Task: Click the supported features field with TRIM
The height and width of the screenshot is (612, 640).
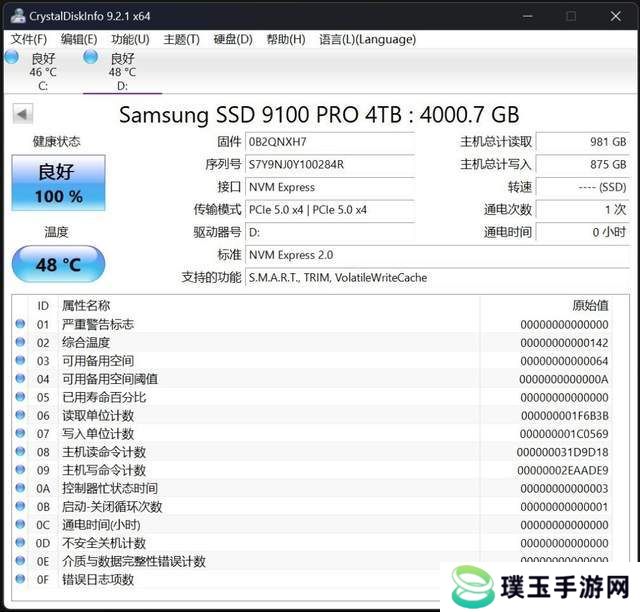Action: pyautogui.click(x=437, y=278)
